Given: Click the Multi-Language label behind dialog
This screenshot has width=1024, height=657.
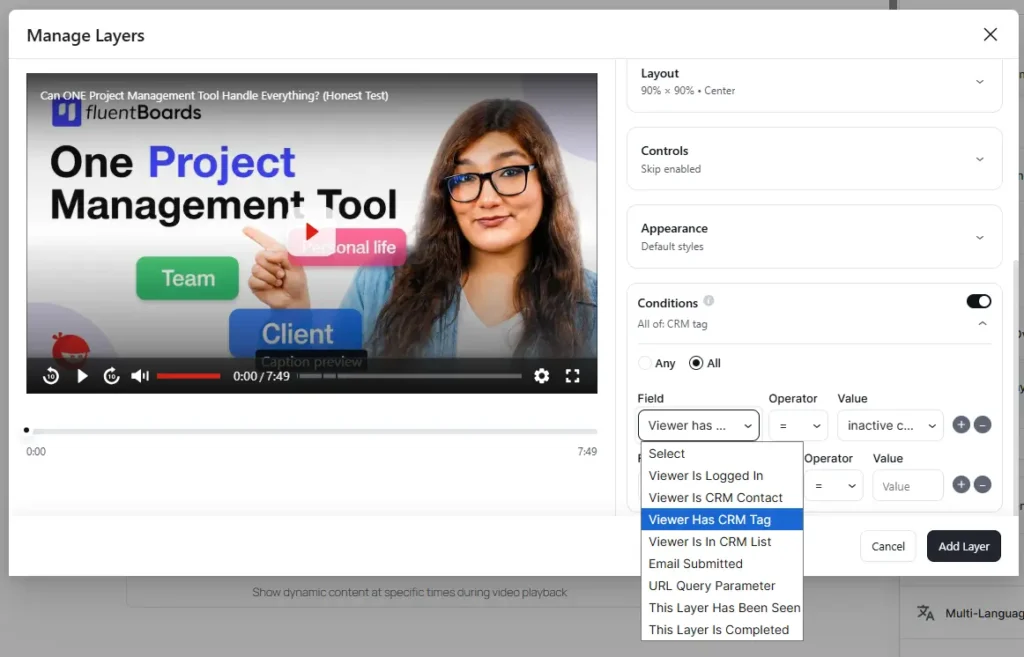Looking at the screenshot, I should (x=984, y=613).
